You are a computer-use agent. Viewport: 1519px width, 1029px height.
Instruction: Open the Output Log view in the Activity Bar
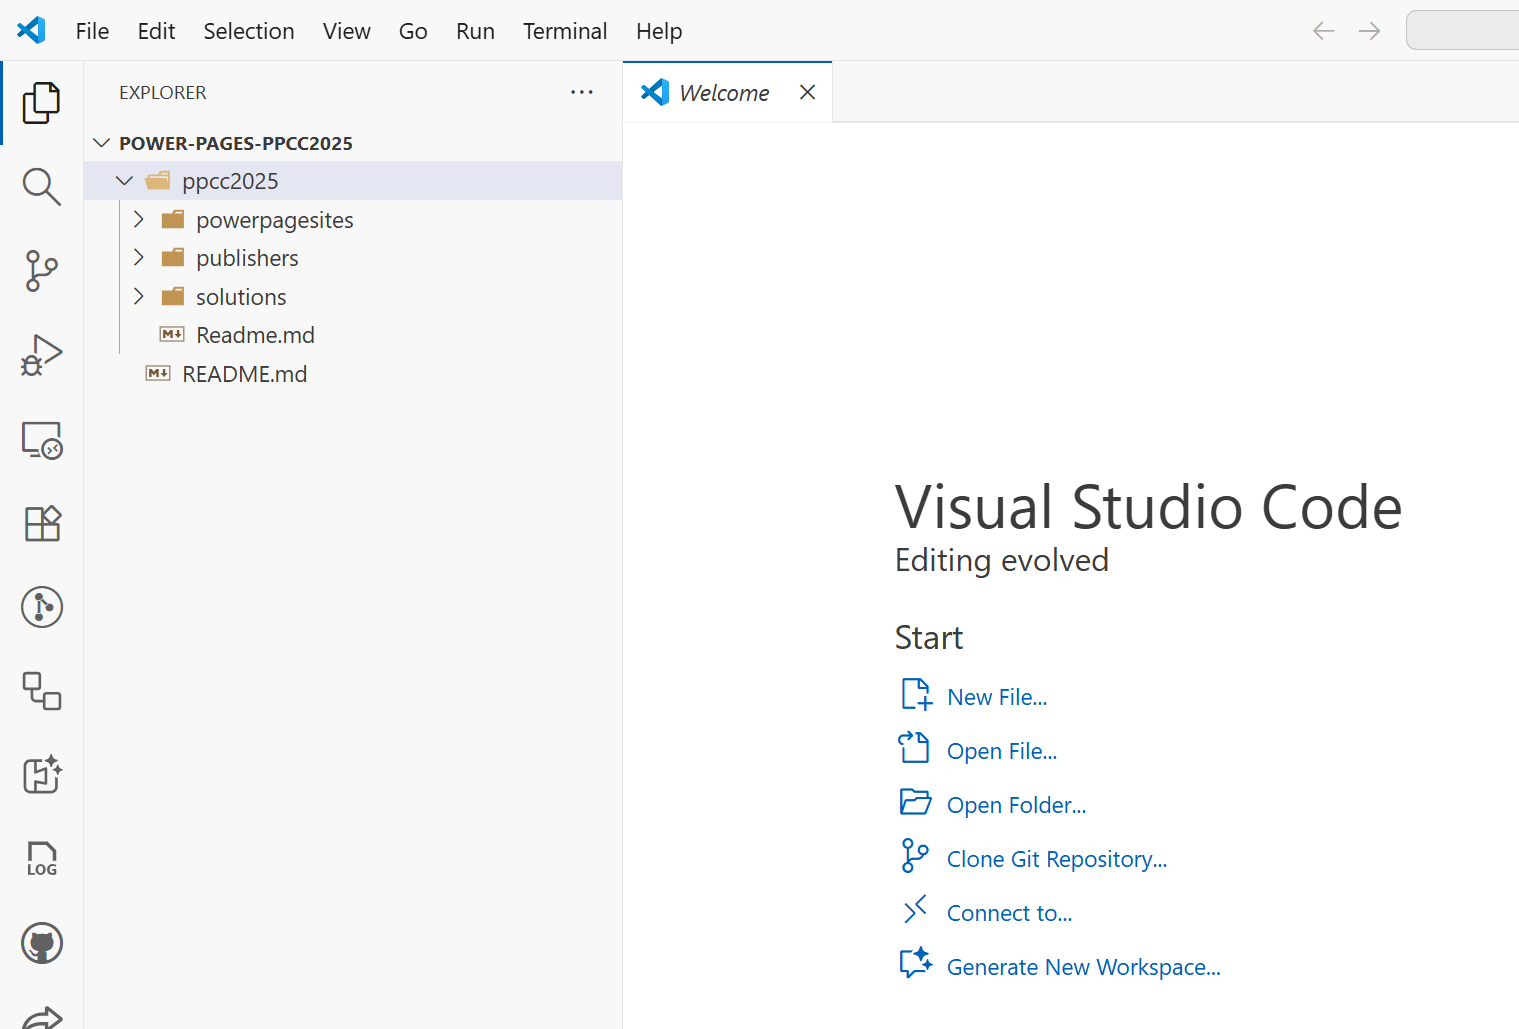pos(41,858)
